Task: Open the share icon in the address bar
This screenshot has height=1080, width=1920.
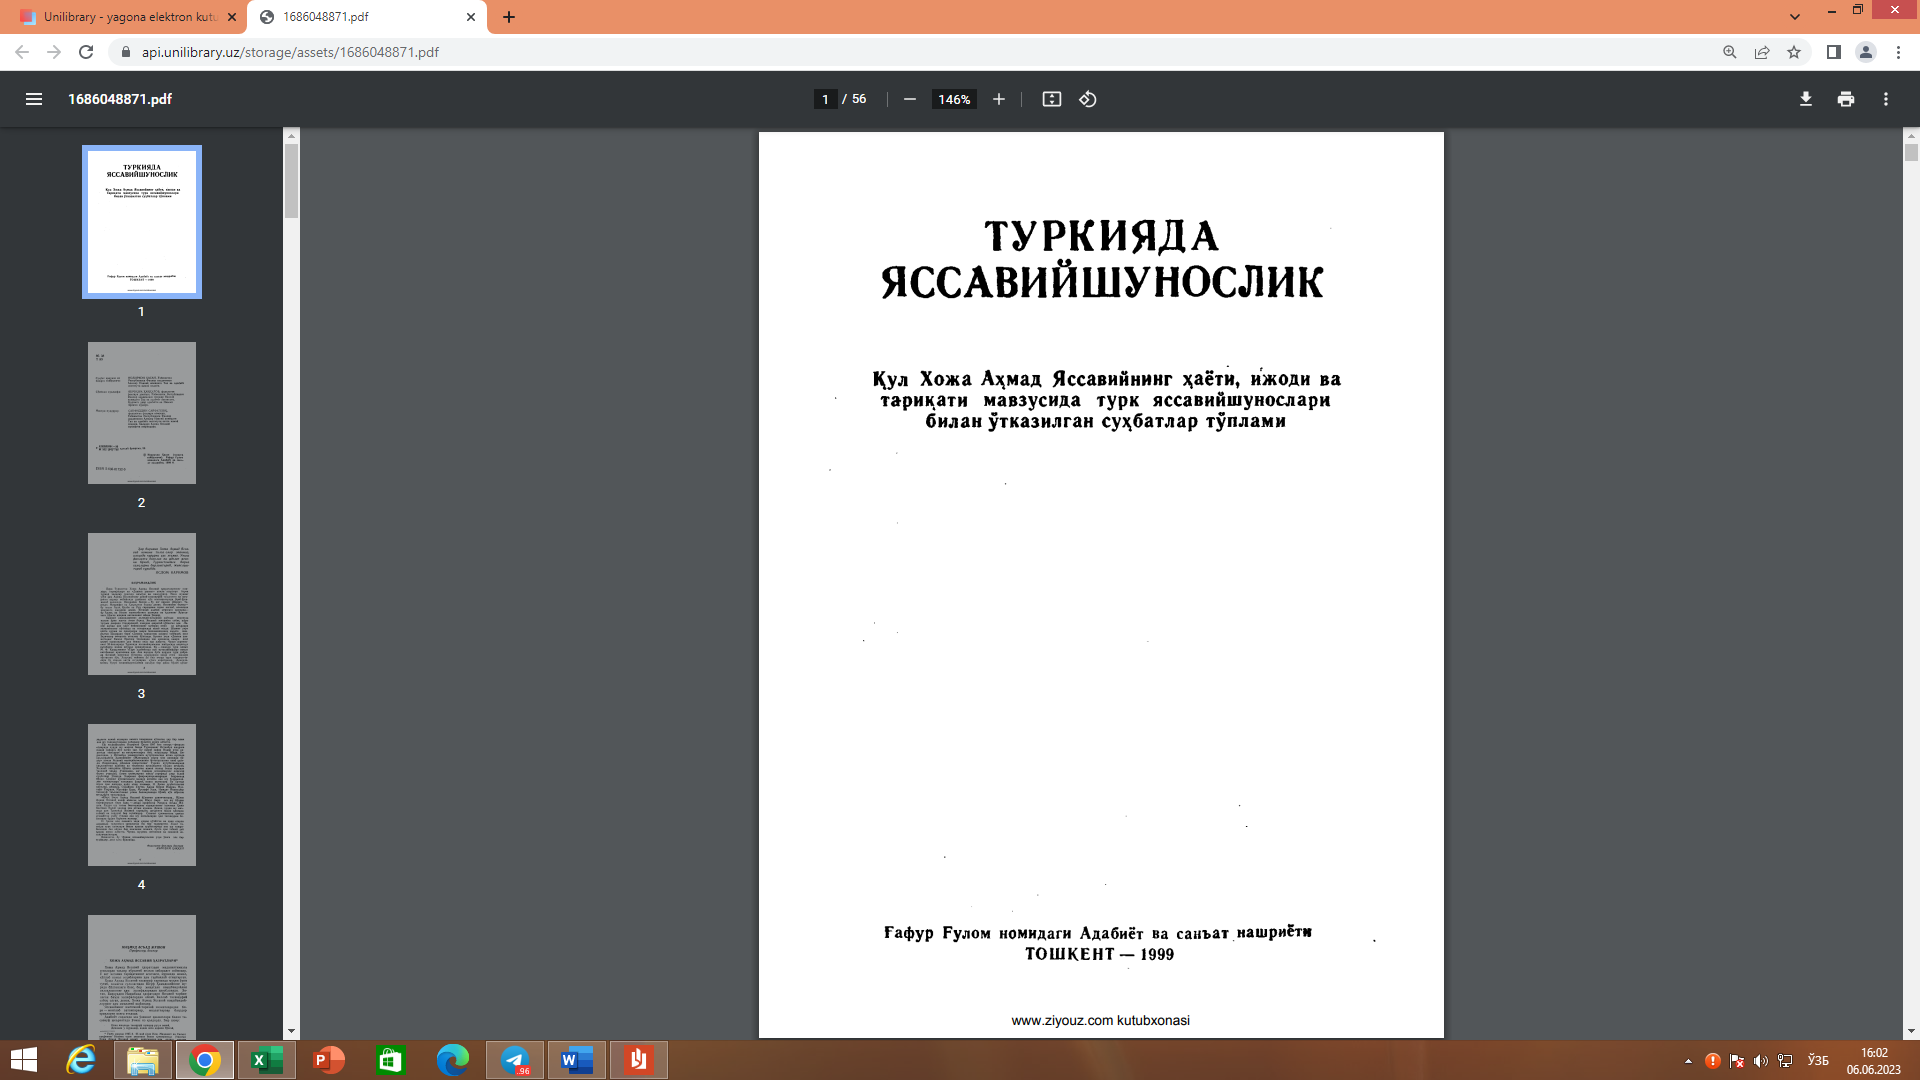Action: [1761, 52]
